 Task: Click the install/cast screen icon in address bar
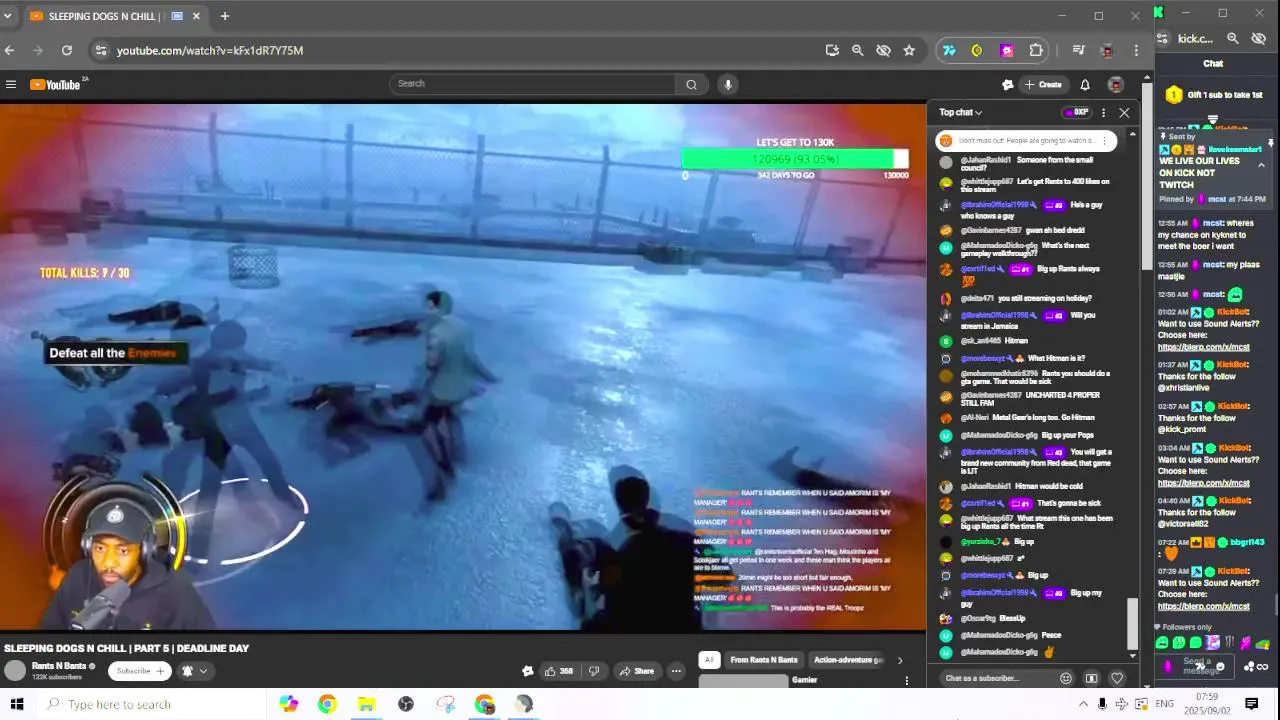point(832,50)
